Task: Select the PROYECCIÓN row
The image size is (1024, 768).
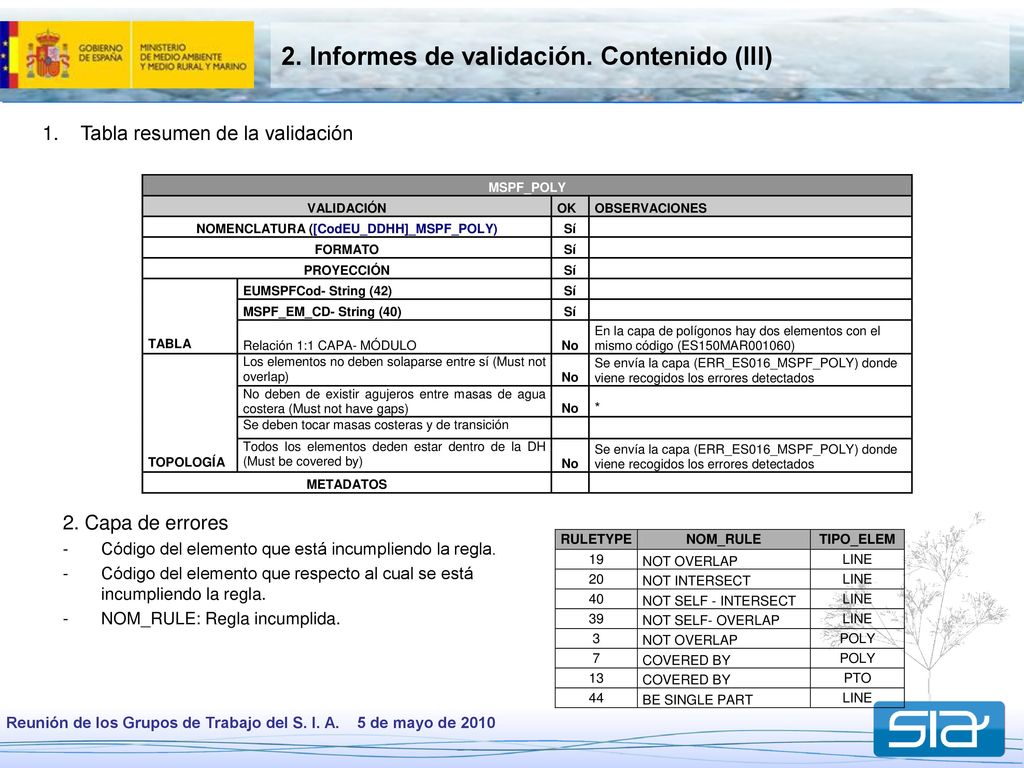Action: (526, 270)
